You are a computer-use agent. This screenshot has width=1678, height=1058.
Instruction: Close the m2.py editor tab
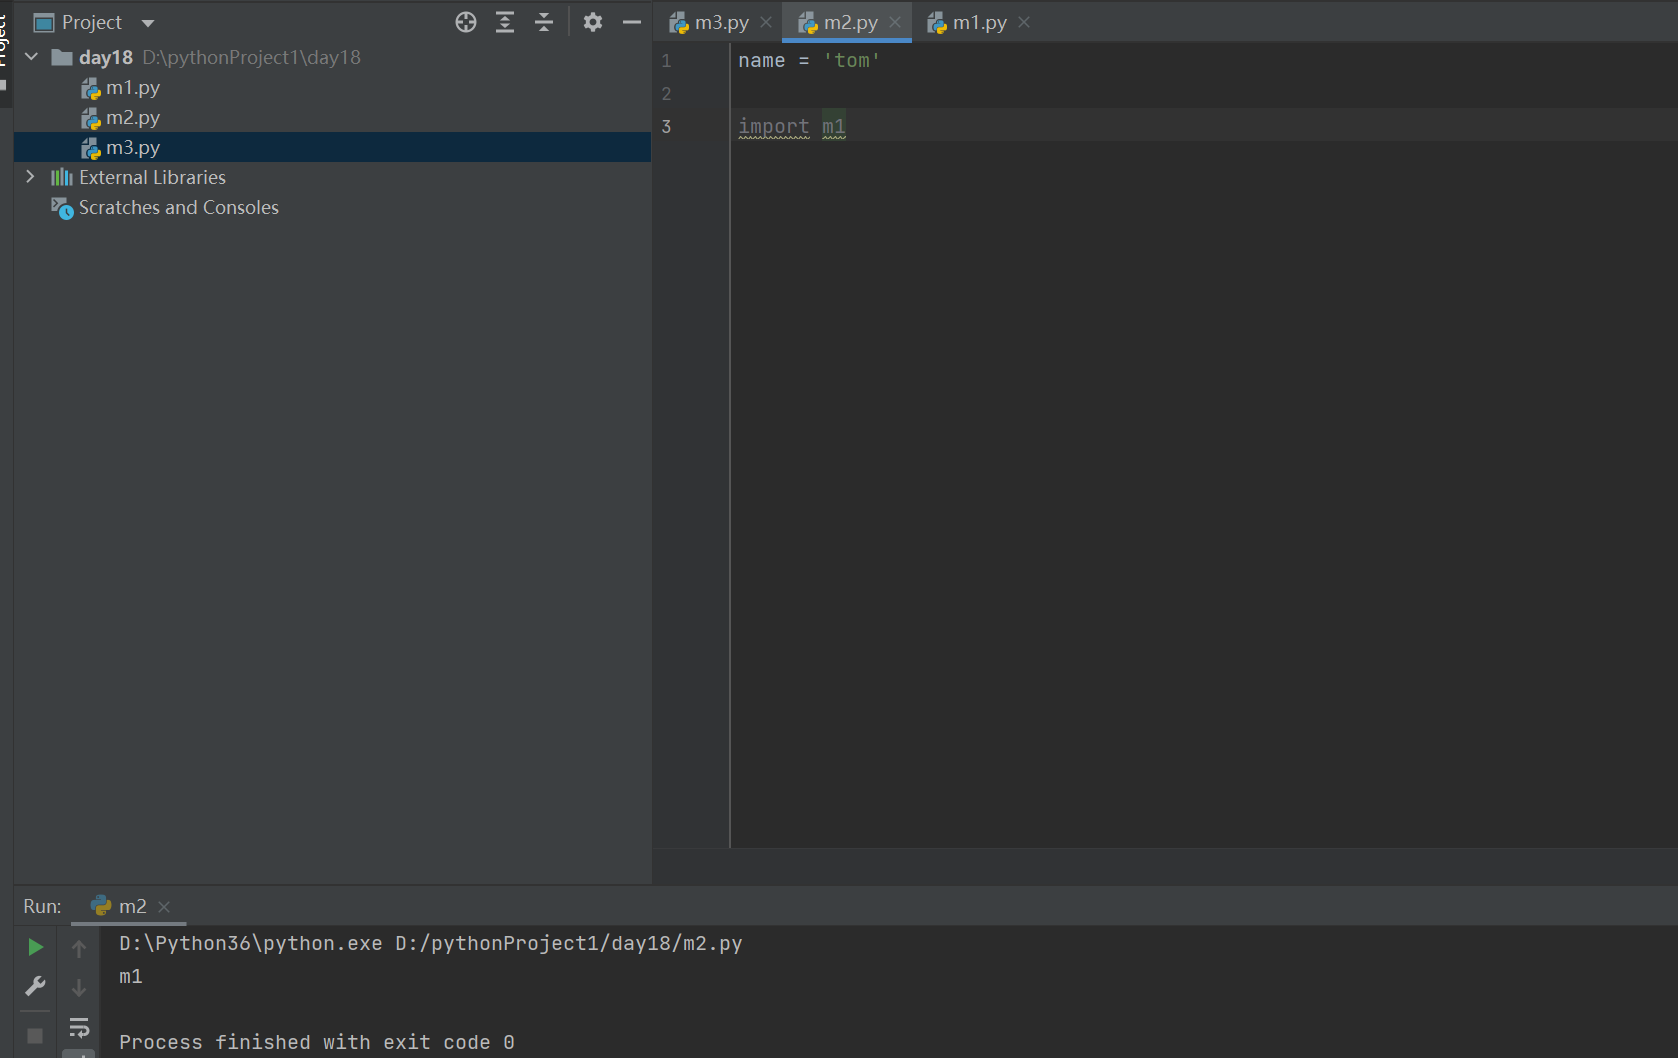click(x=895, y=22)
